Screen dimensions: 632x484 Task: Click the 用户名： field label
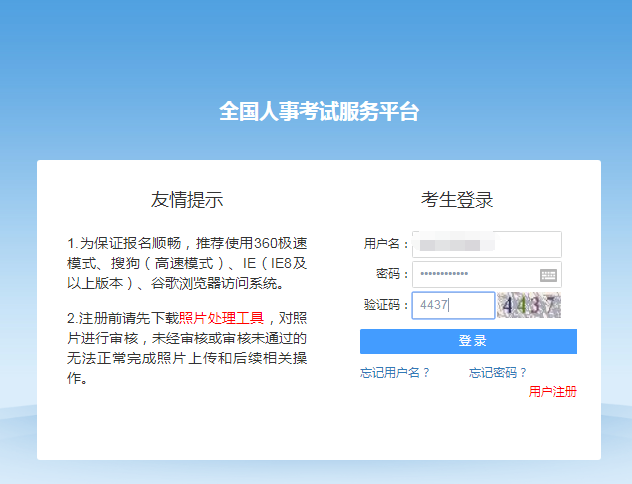[x=387, y=244]
